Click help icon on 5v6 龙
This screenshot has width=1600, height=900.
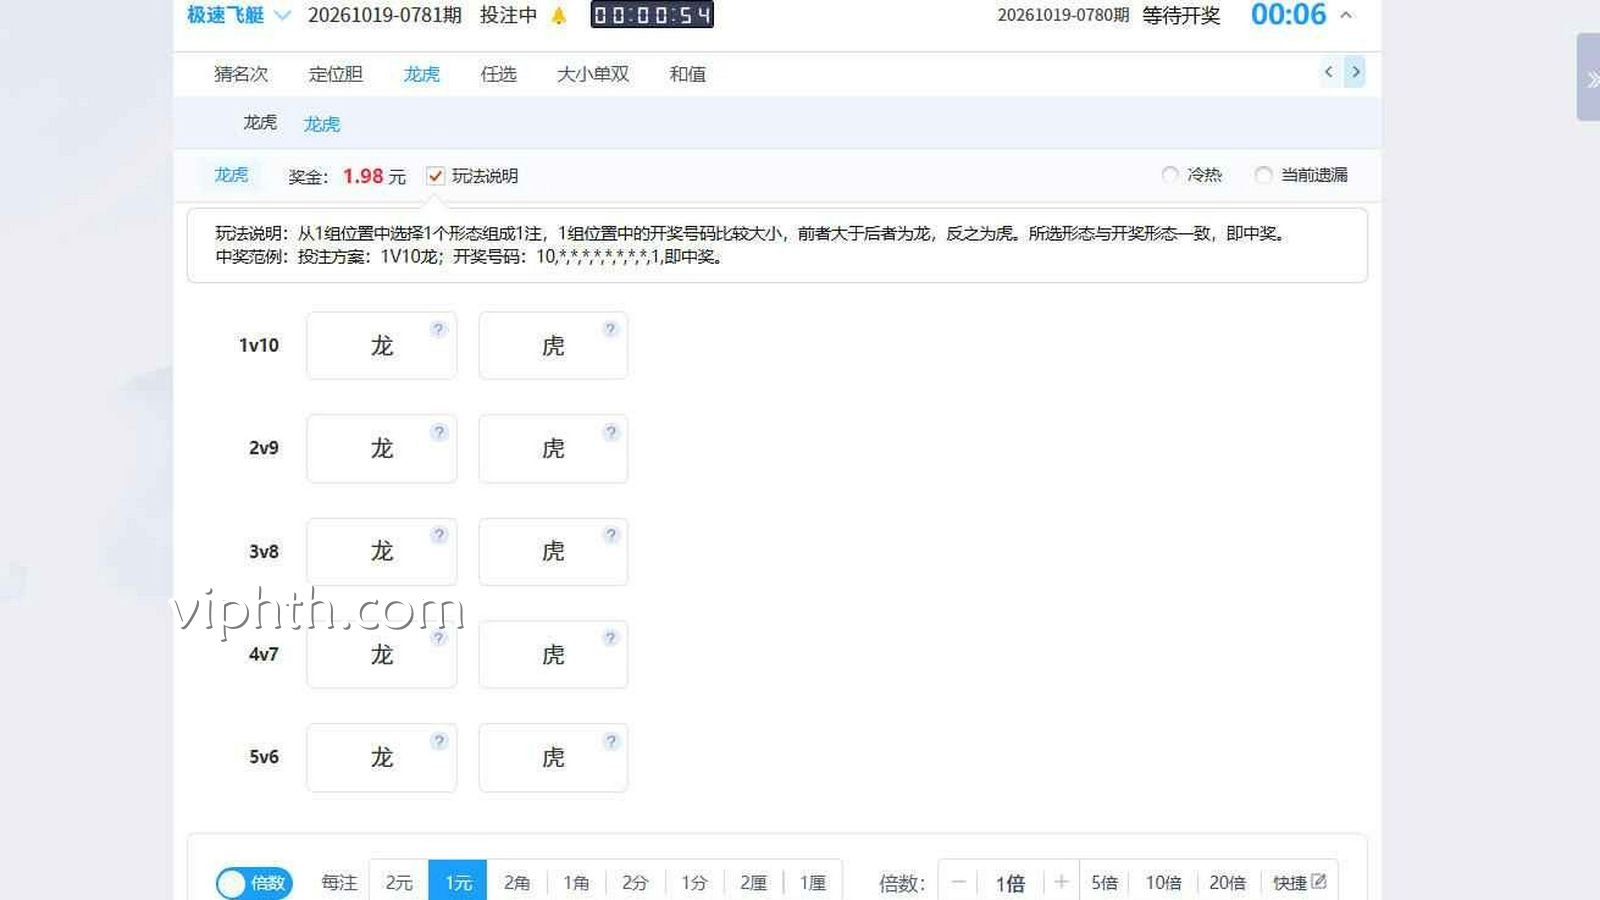(438, 741)
